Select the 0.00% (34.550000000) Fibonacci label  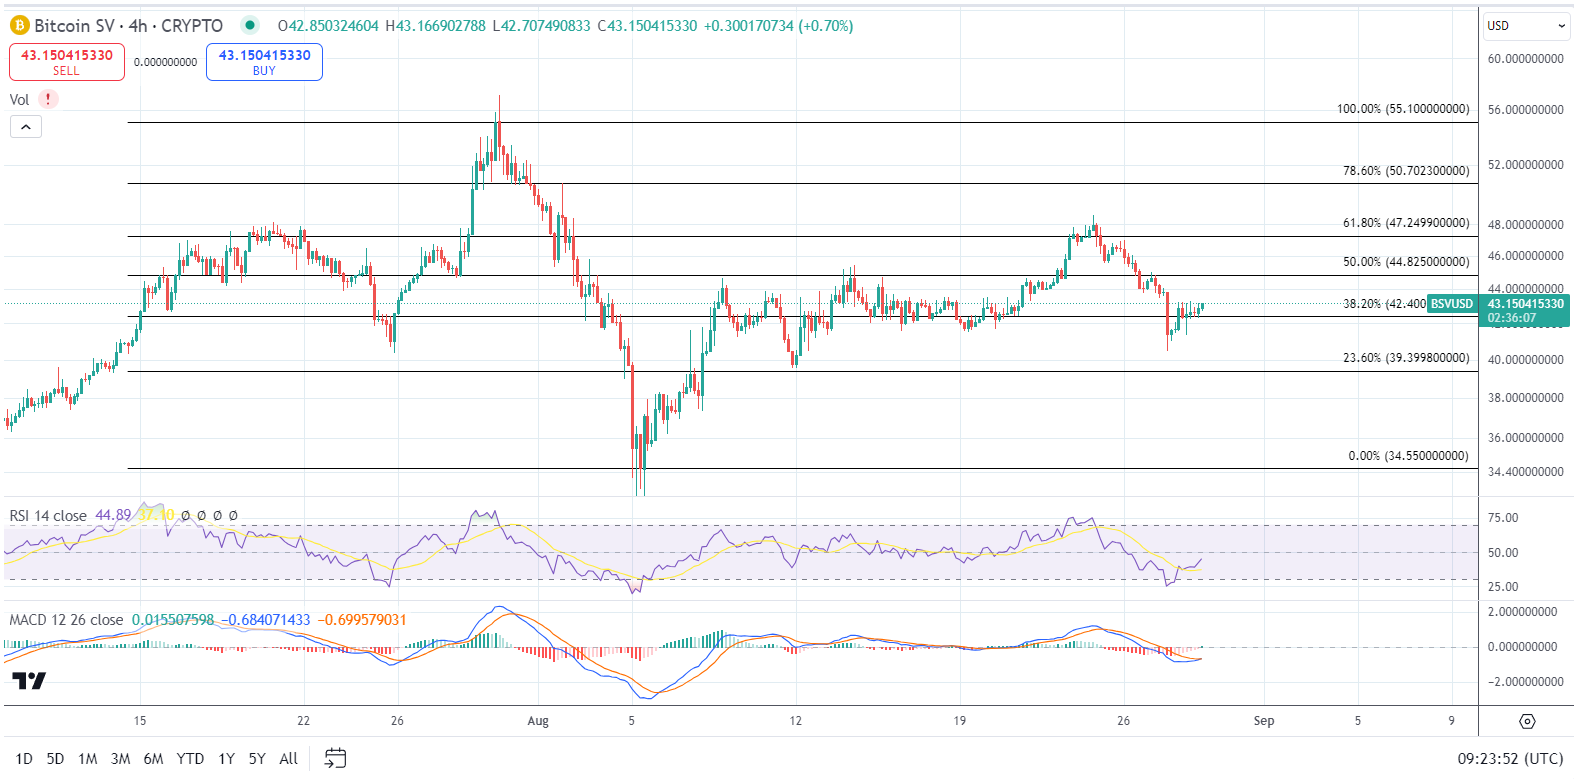(1409, 456)
